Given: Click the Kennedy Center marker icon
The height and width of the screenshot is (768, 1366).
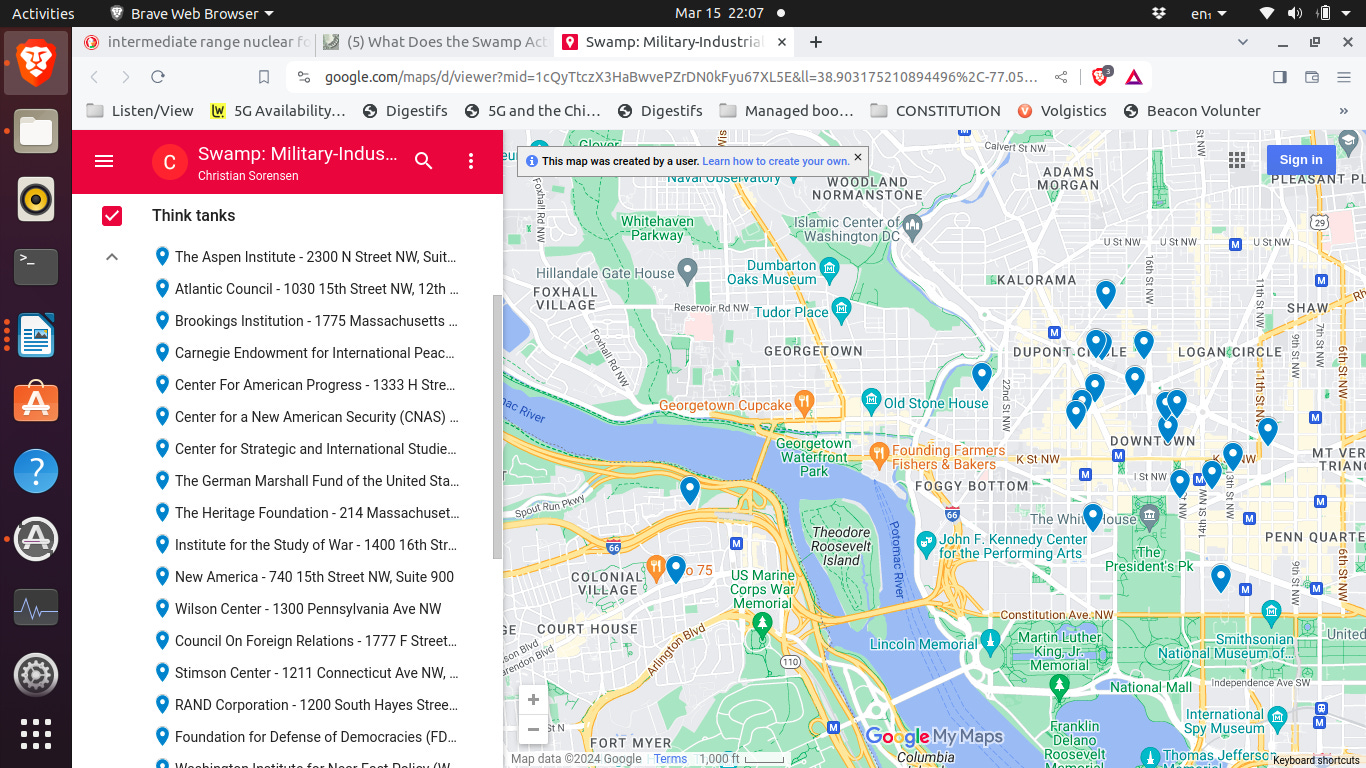Looking at the screenshot, I should coord(926,543).
